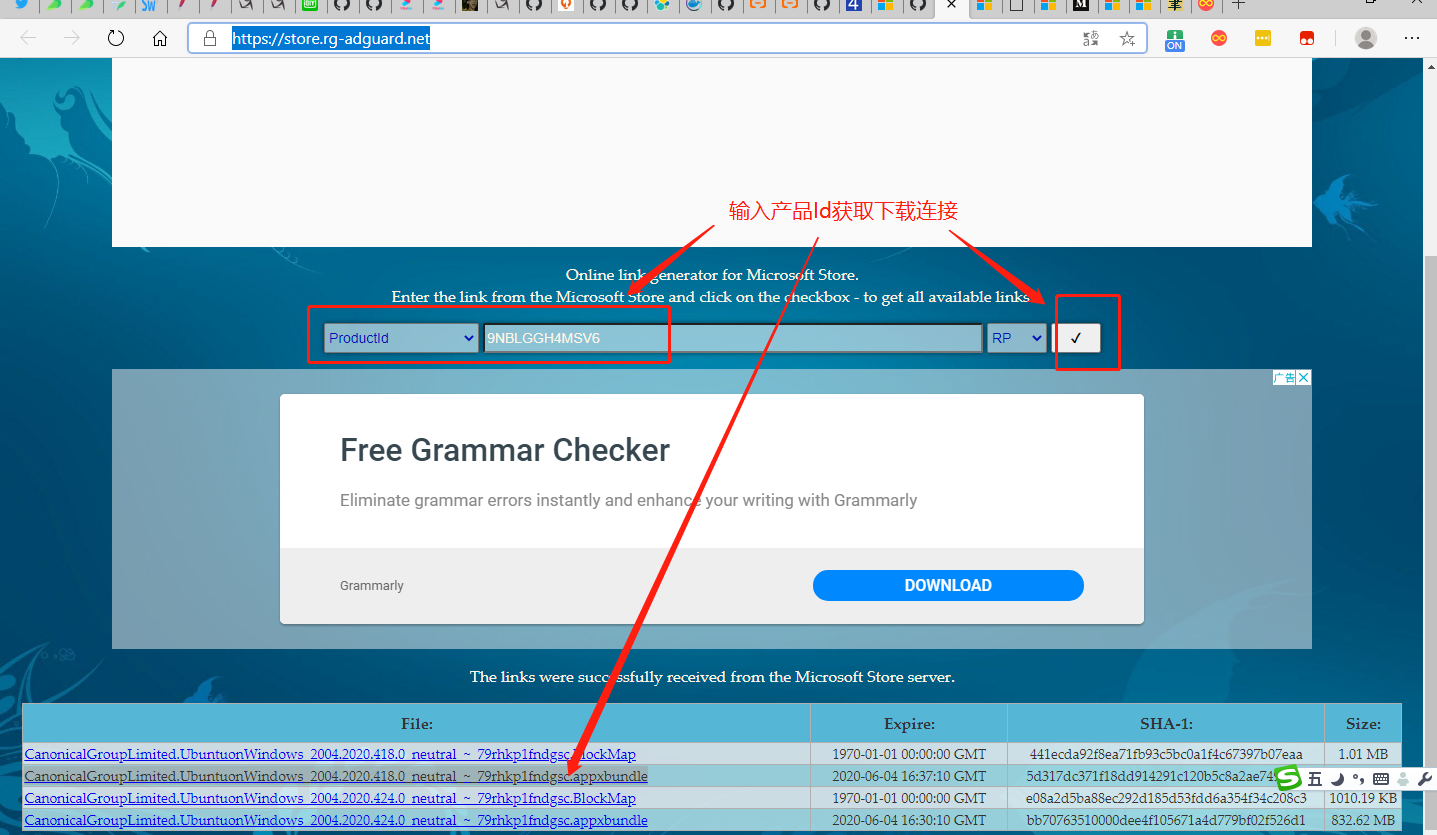Close the active browser tab
Screen dimensions: 1437x835
pyautogui.click(x=951, y=5)
